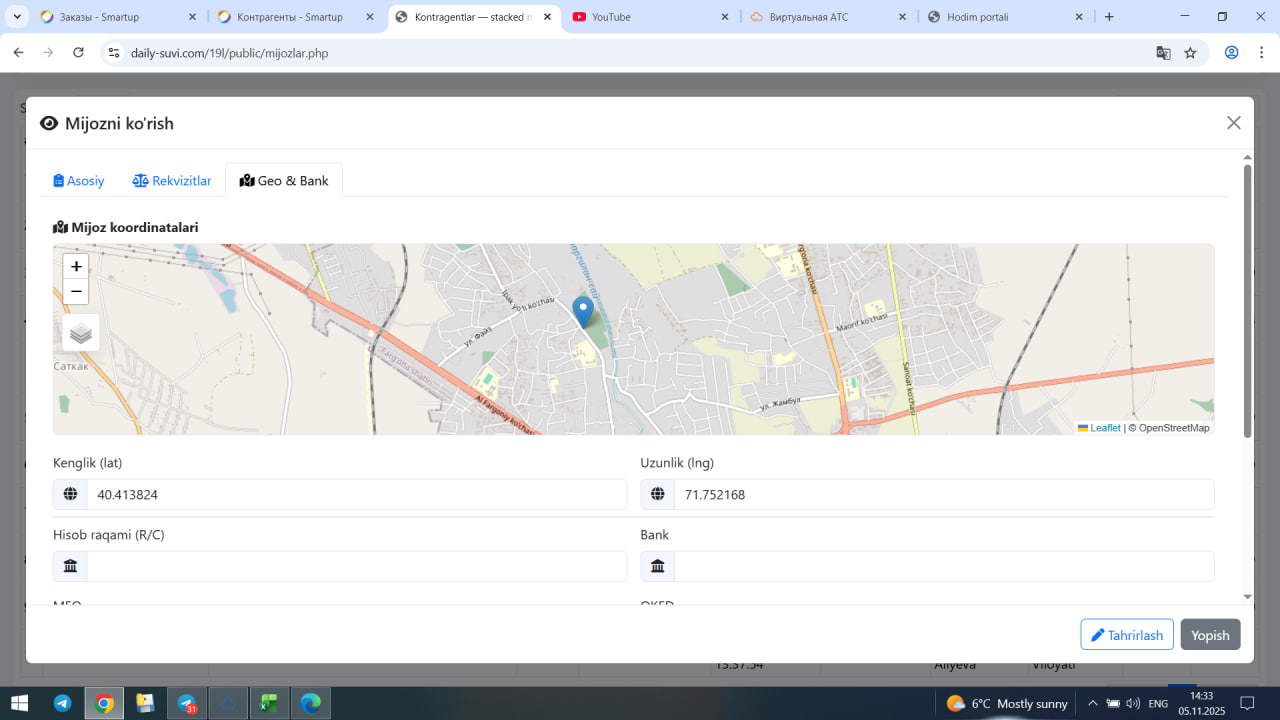Go back in the browser
Viewport: 1280px width, 720px height.
(18, 53)
